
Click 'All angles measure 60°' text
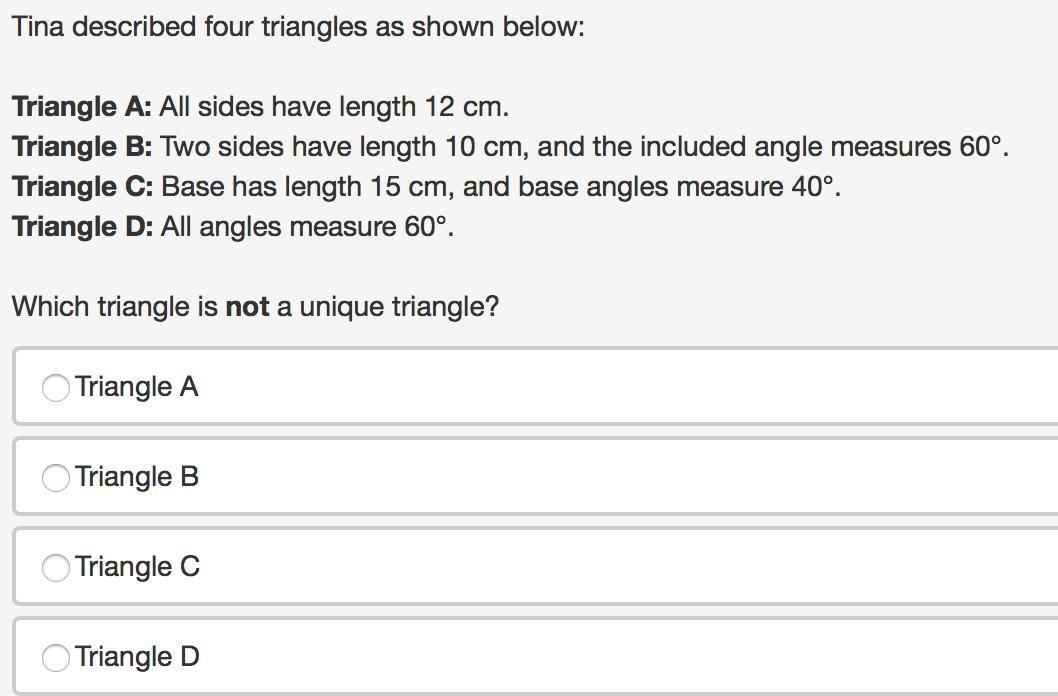point(306,227)
